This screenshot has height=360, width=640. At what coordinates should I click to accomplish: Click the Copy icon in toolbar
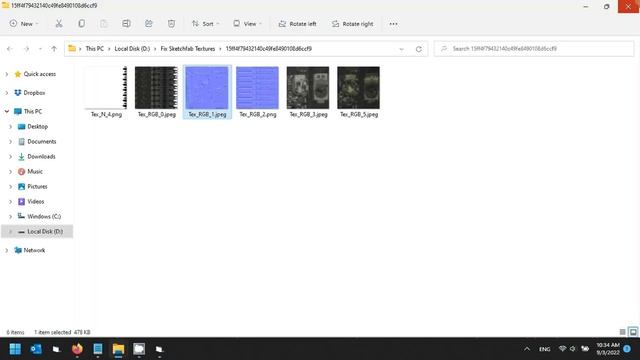pyautogui.click(x=82, y=24)
